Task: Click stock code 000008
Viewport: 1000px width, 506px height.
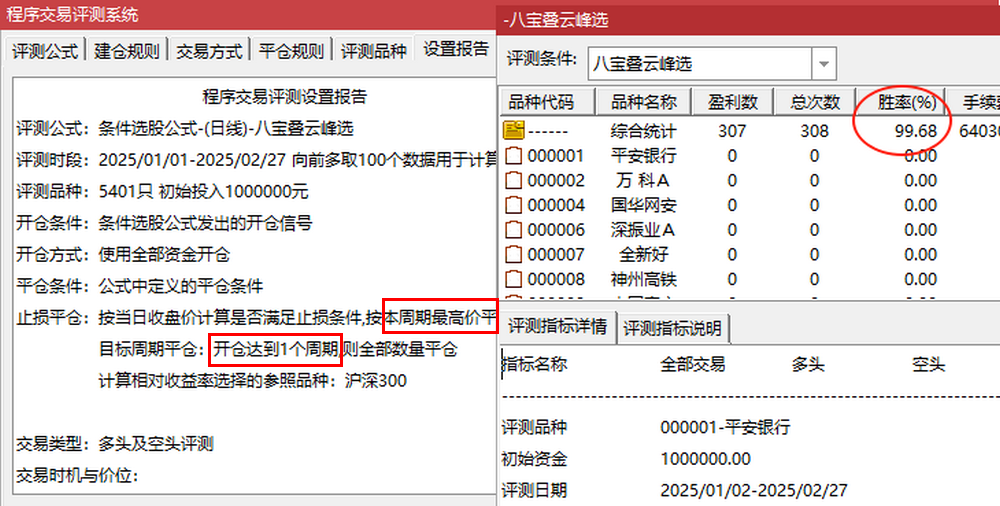Action: pyautogui.click(x=556, y=279)
